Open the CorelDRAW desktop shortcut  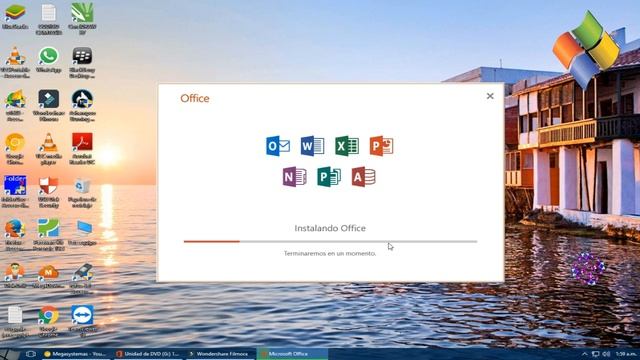pos(82,18)
